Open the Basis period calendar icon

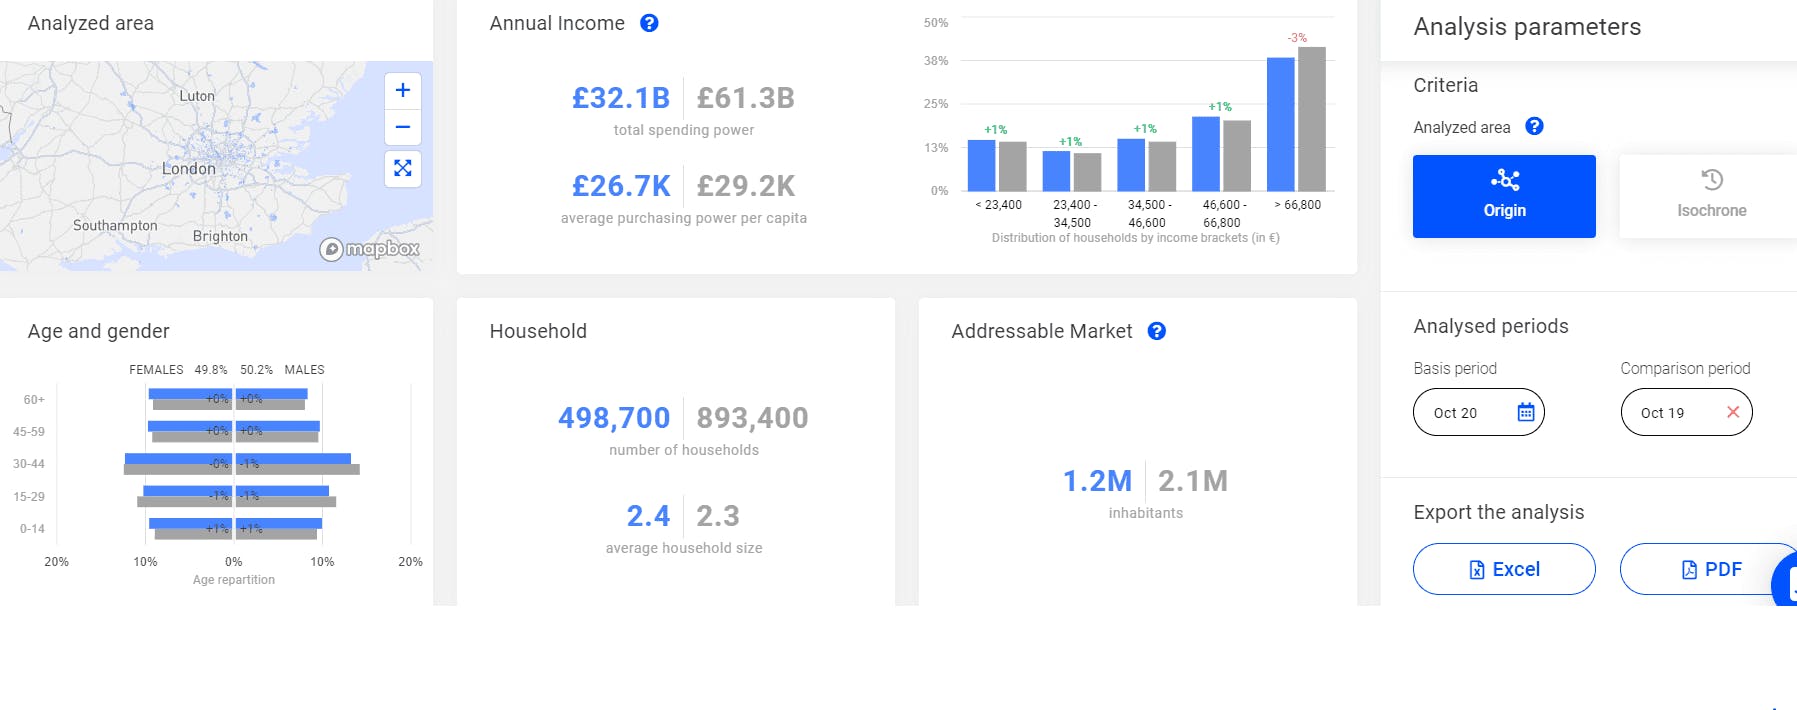[x=1525, y=412]
